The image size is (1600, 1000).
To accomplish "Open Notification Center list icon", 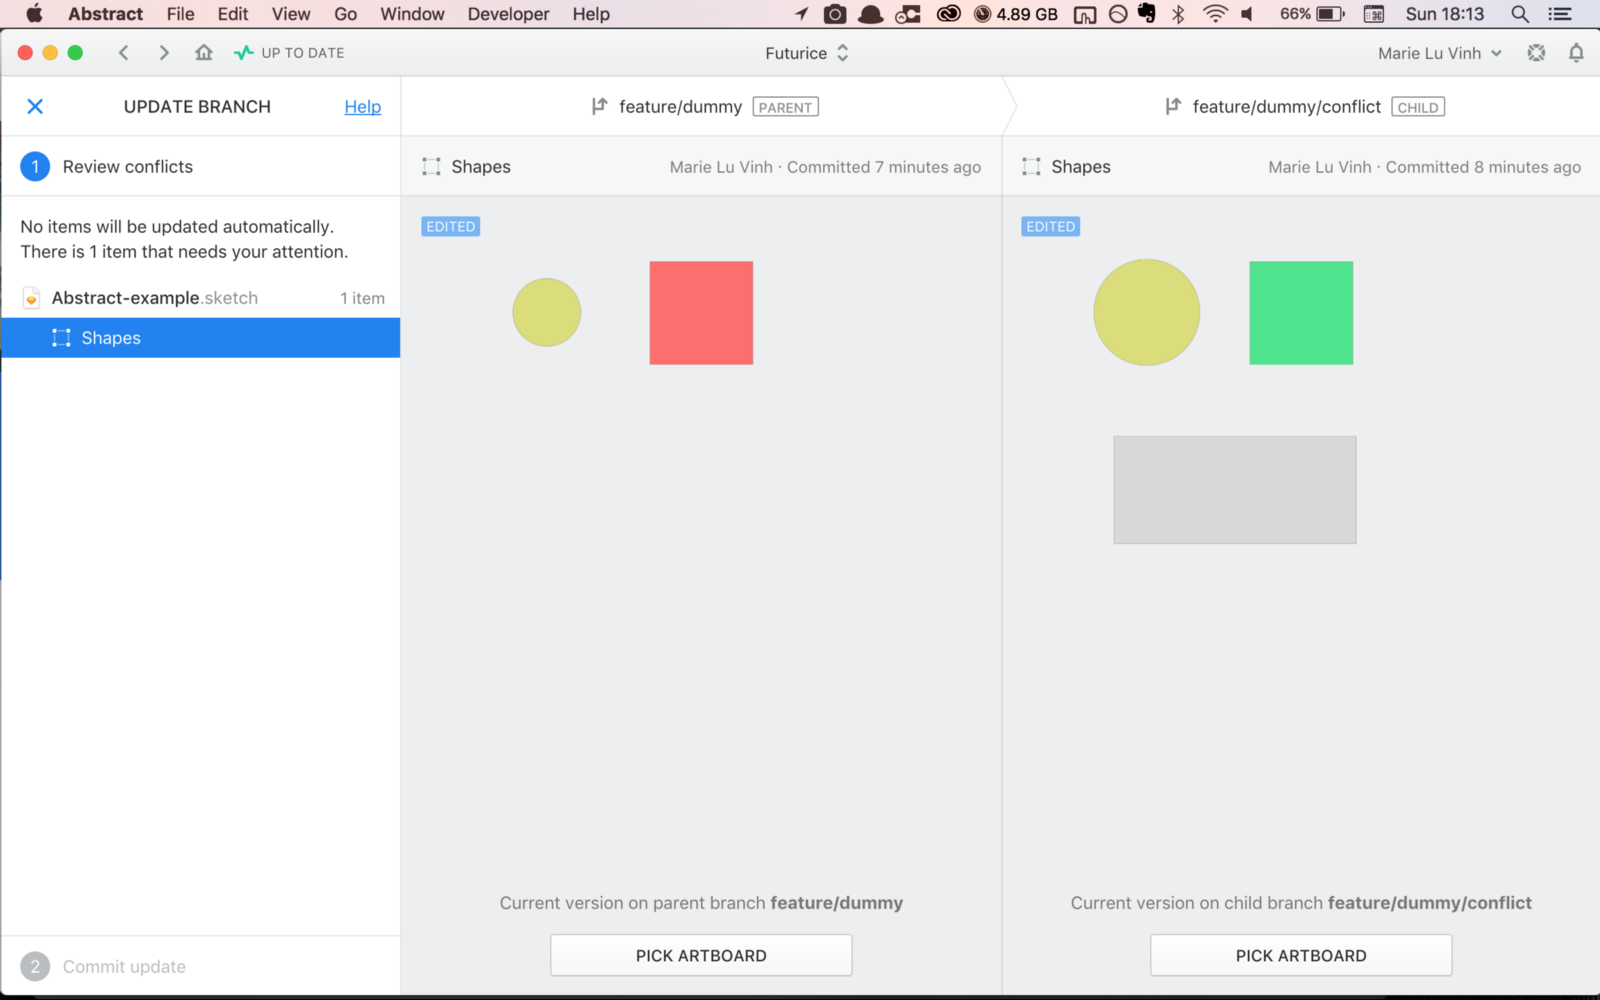I will click(x=1560, y=14).
